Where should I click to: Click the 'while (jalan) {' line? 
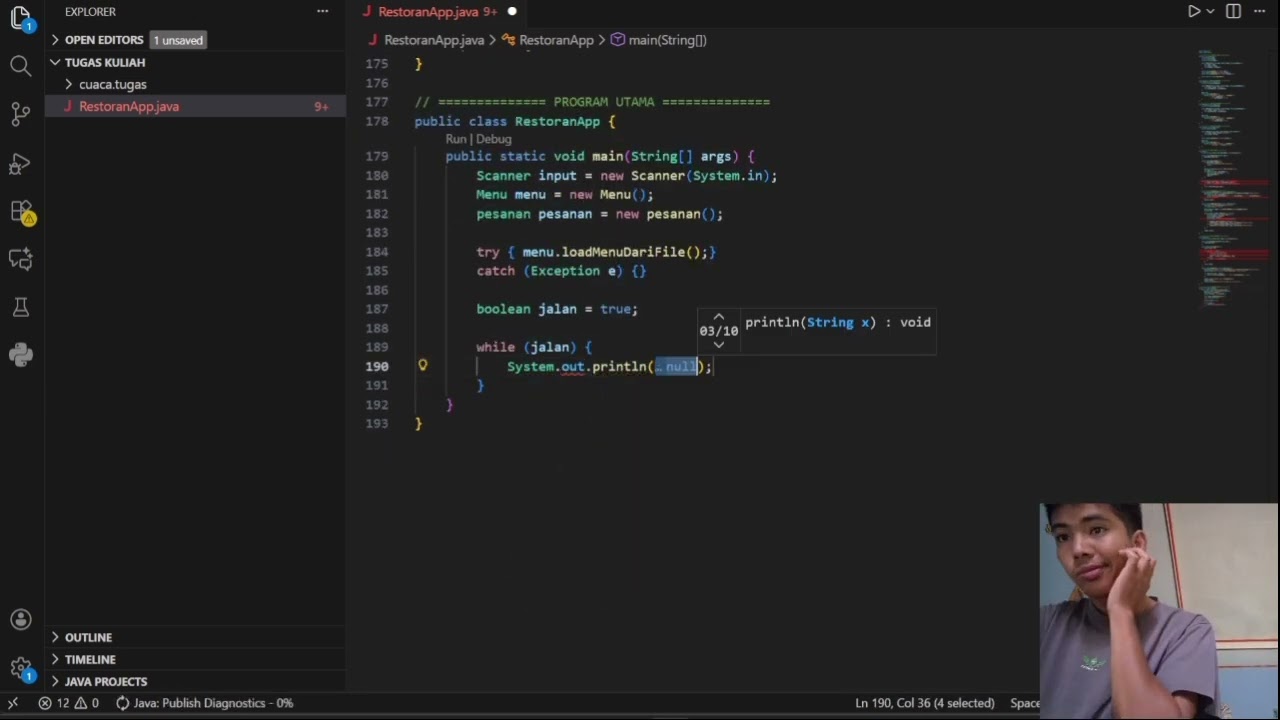534,347
